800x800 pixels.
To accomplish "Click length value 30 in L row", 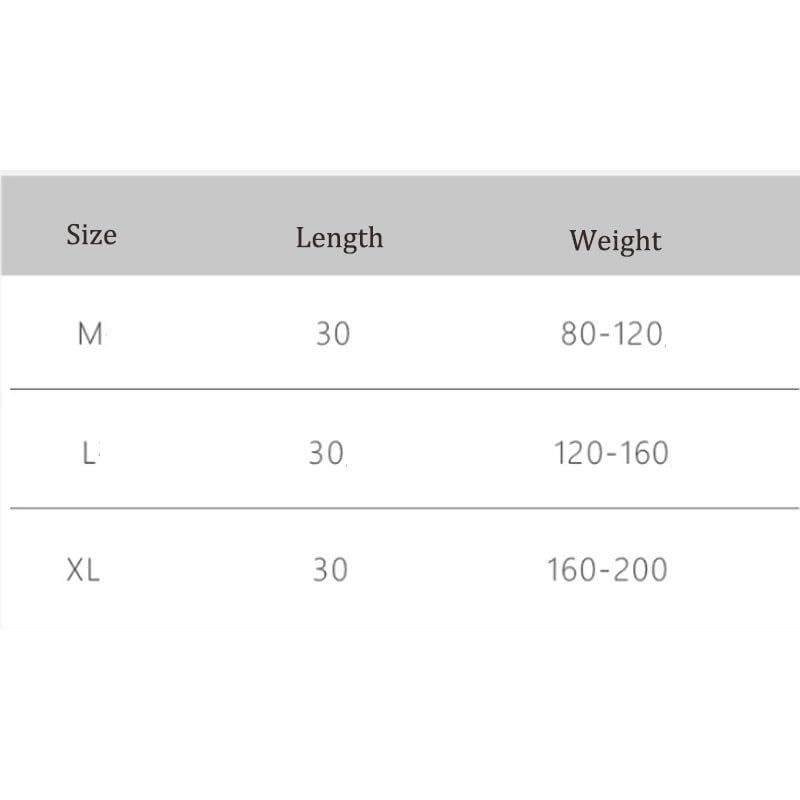I will pos(327,453).
